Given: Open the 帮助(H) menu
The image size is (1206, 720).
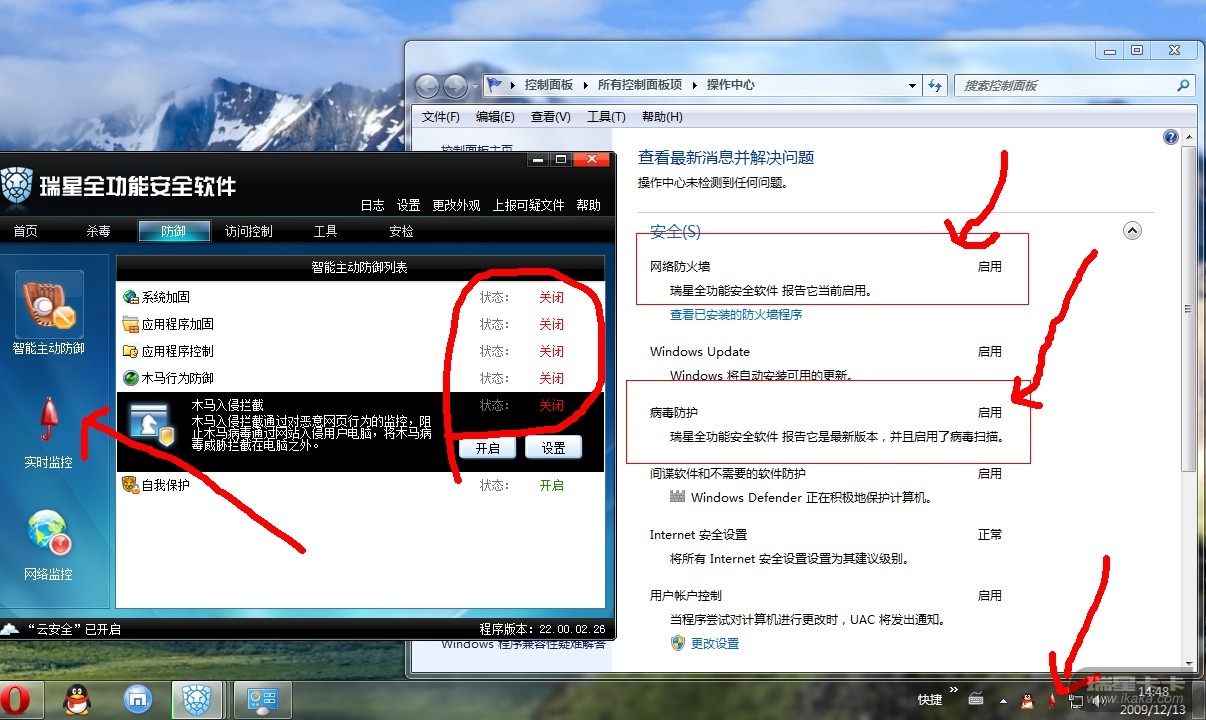Looking at the screenshot, I should [x=662, y=117].
